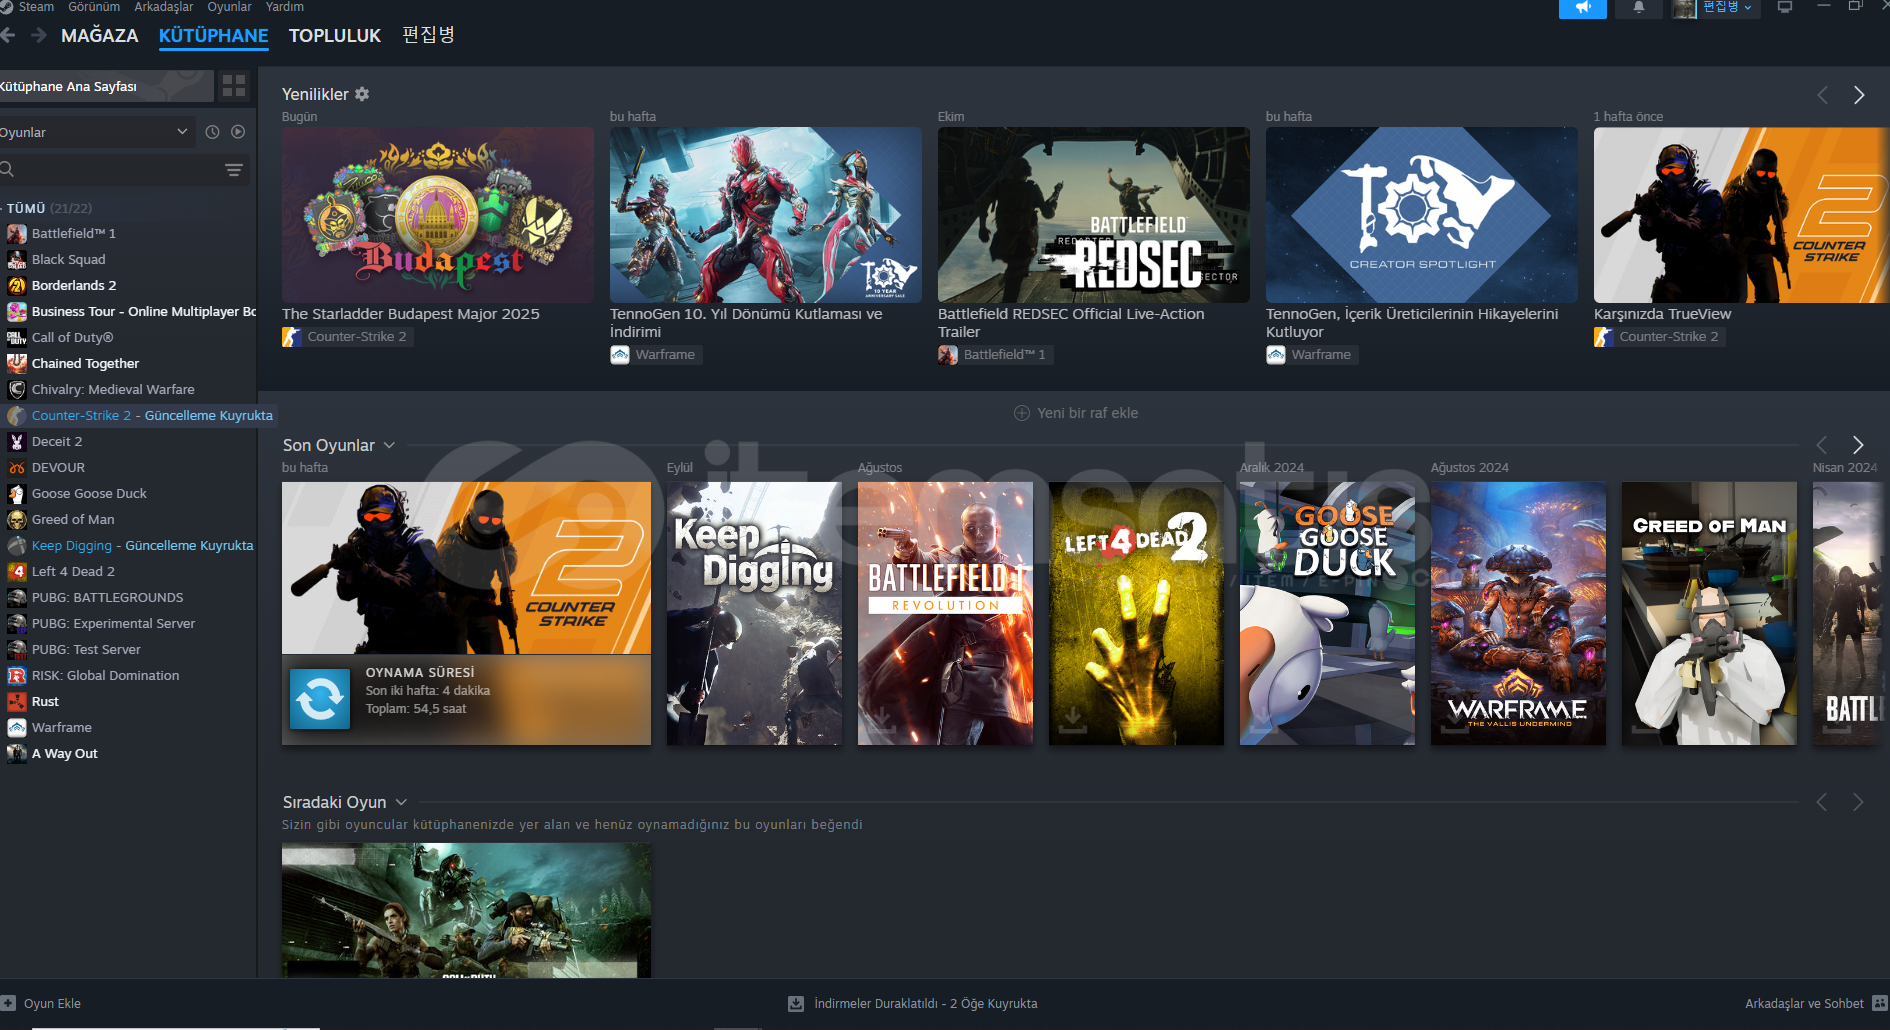Open Left 4 Dead 2 cover art
The height and width of the screenshot is (1030, 1890).
coord(1136,613)
